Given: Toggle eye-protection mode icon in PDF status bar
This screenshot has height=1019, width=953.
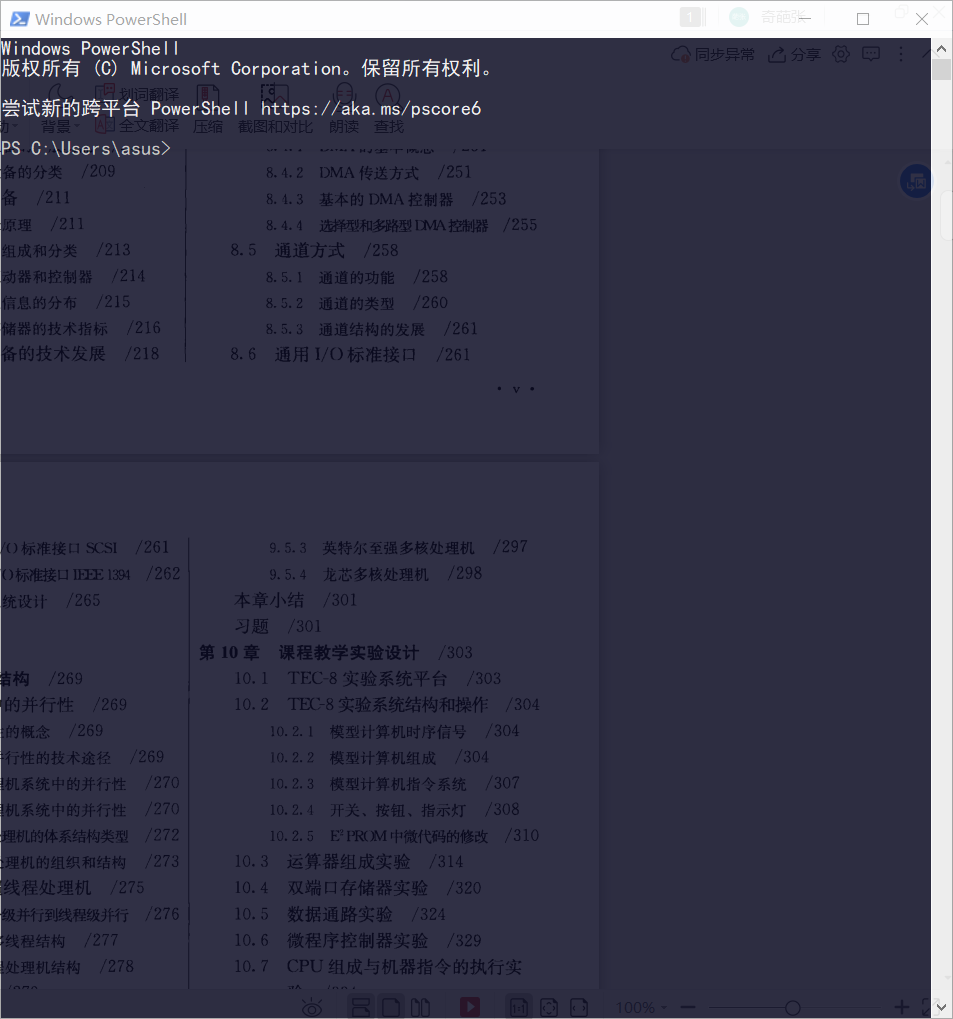Looking at the screenshot, I should click(312, 1008).
